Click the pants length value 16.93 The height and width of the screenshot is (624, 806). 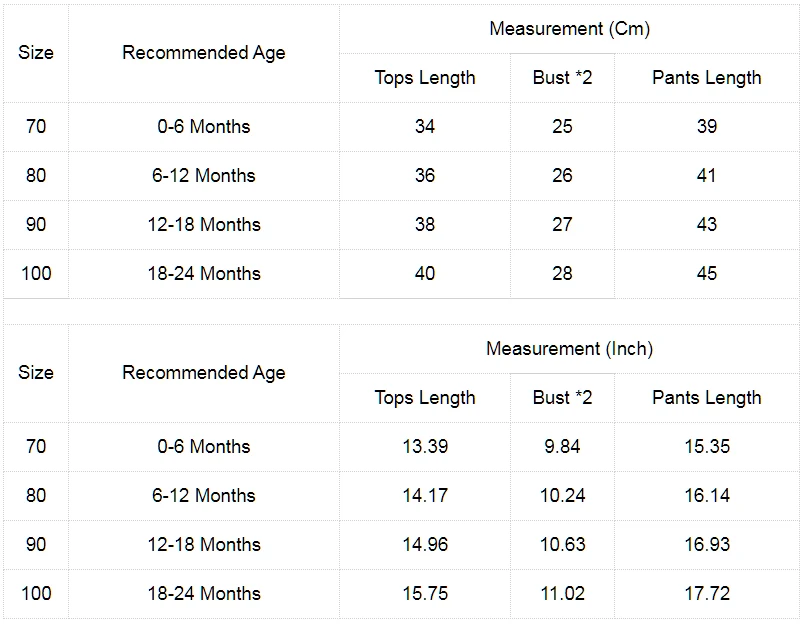pos(707,544)
